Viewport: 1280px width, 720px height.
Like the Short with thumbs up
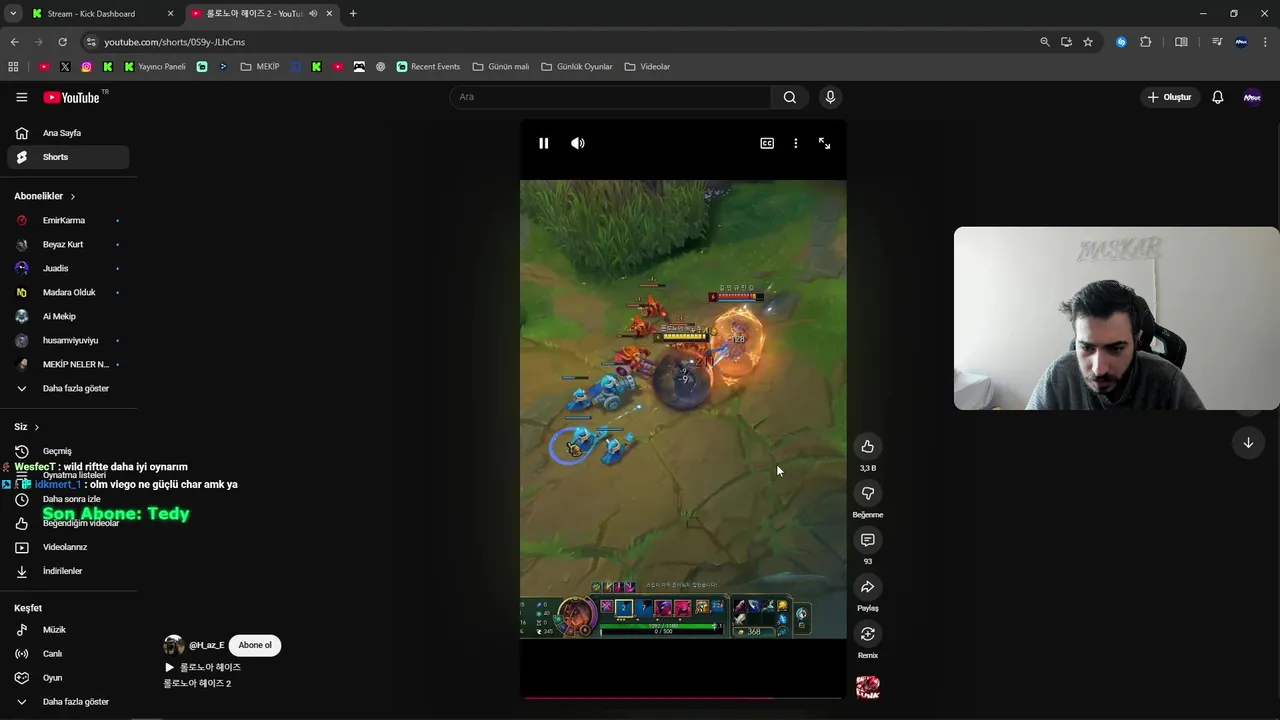(x=868, y=446)
